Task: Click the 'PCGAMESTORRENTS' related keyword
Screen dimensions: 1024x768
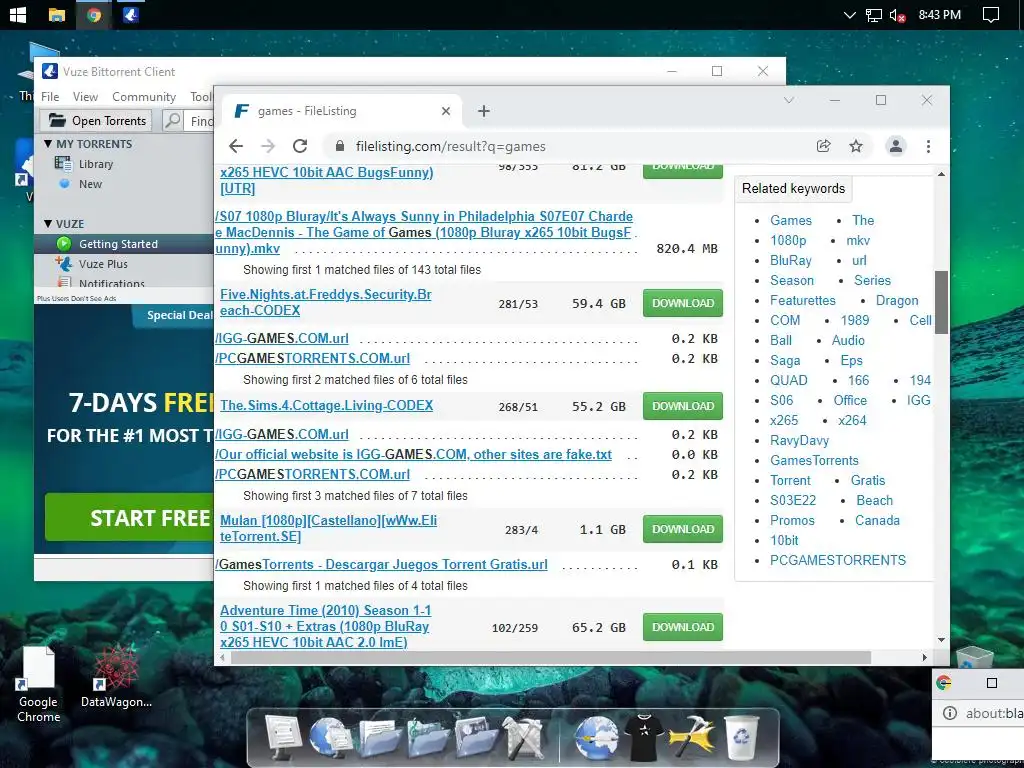Action: point(838,560)
